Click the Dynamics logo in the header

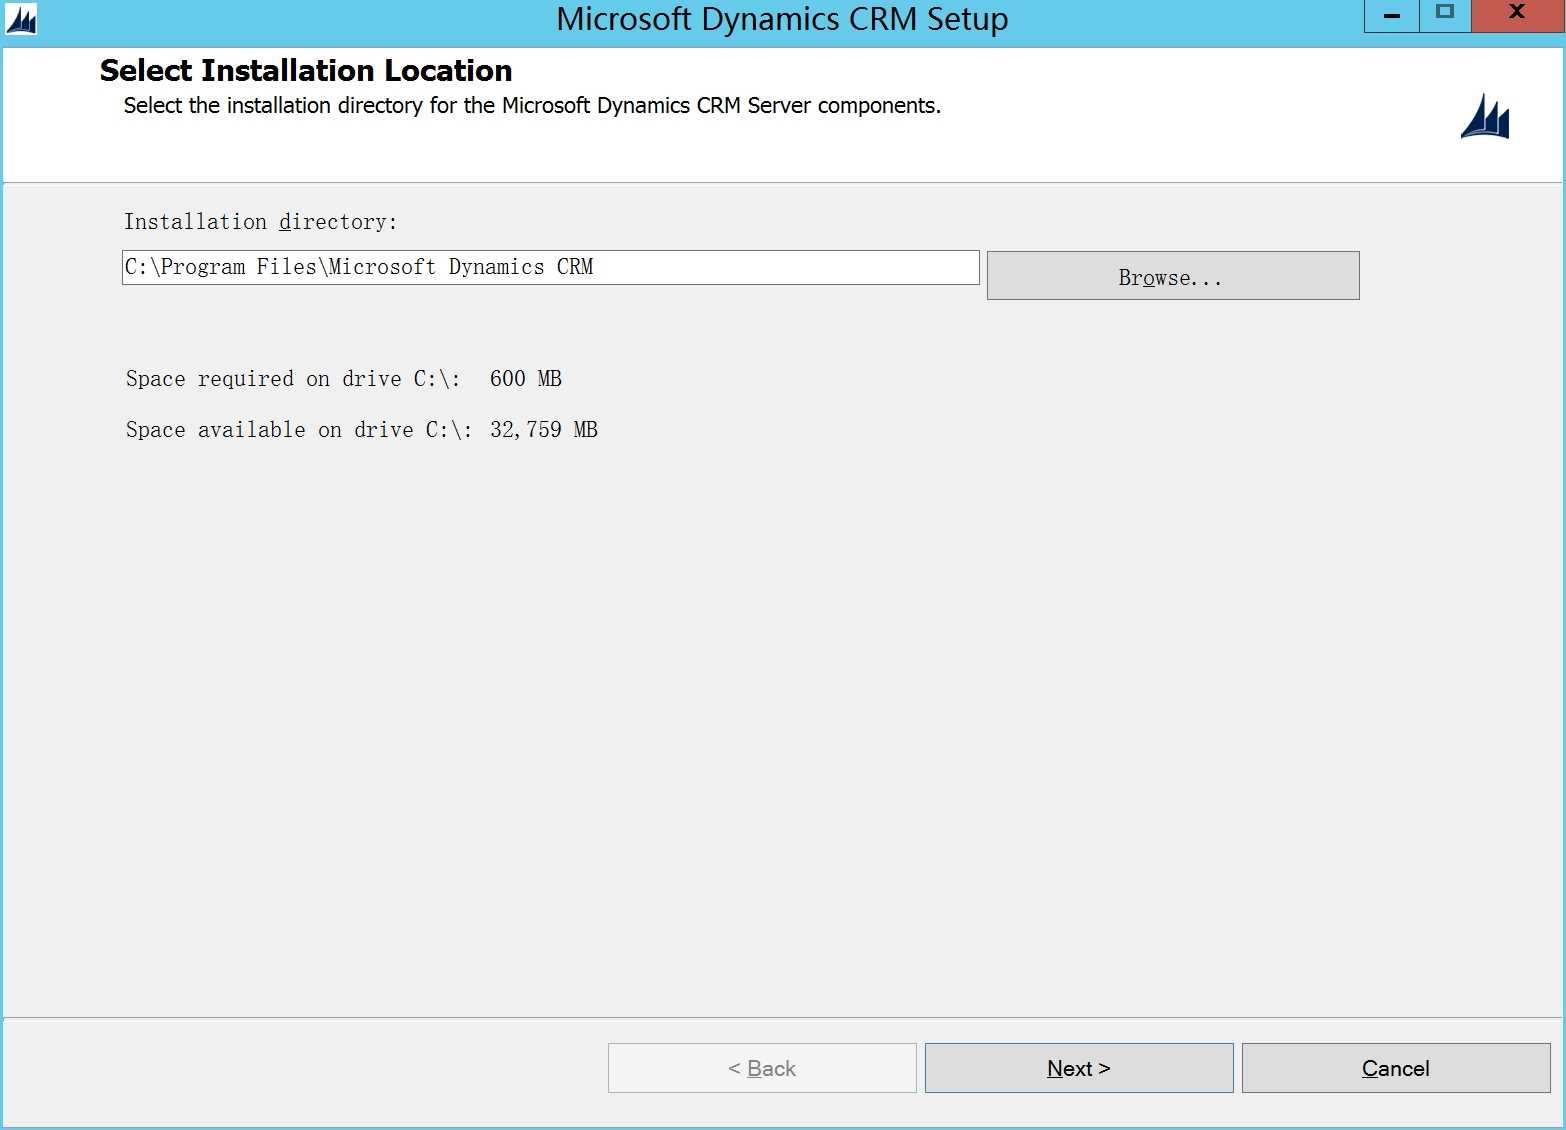click(x=1485, y=117)
